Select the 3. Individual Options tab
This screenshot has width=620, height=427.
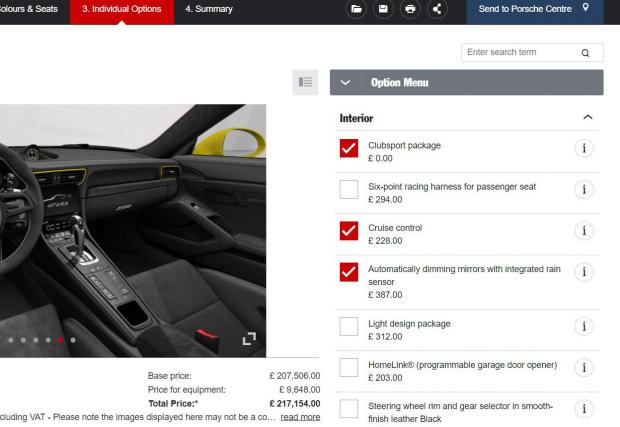121,10
